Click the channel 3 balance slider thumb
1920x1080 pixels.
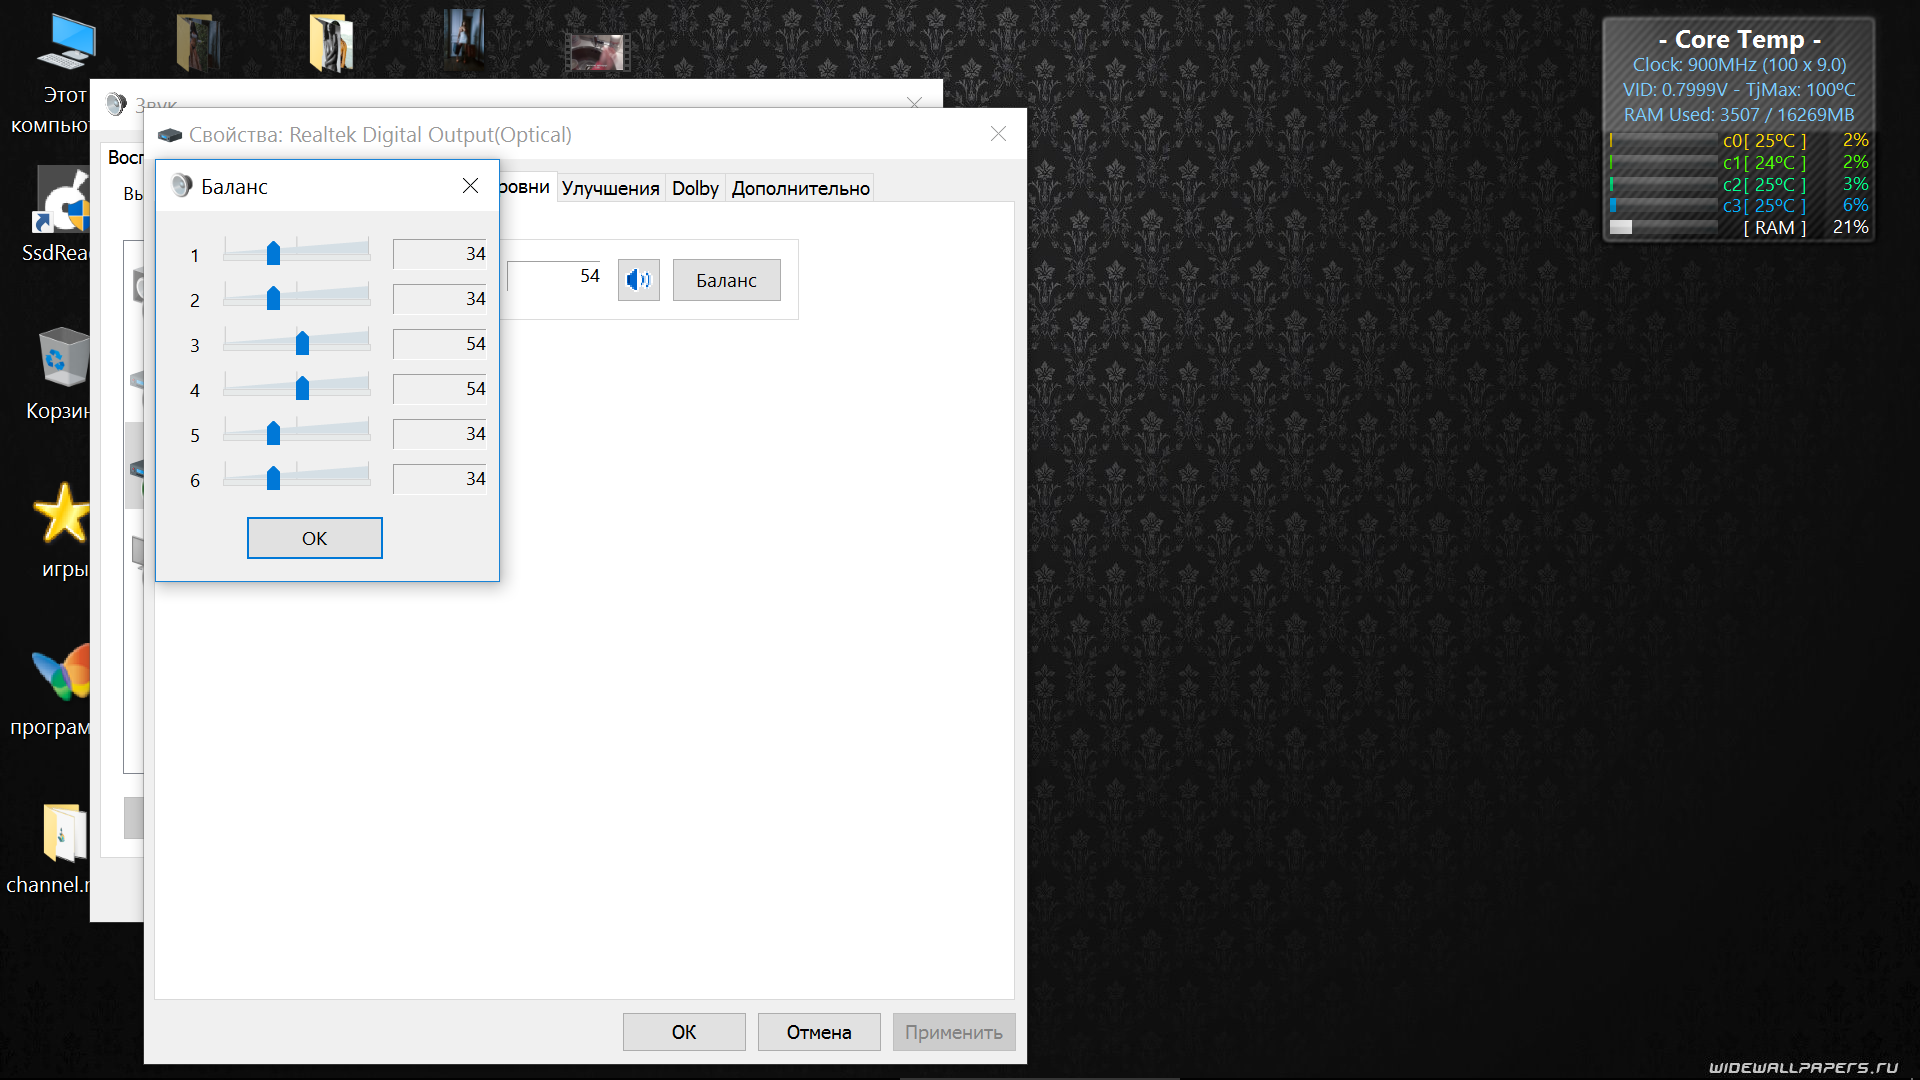pyautogui.click(x=302, y=343)
